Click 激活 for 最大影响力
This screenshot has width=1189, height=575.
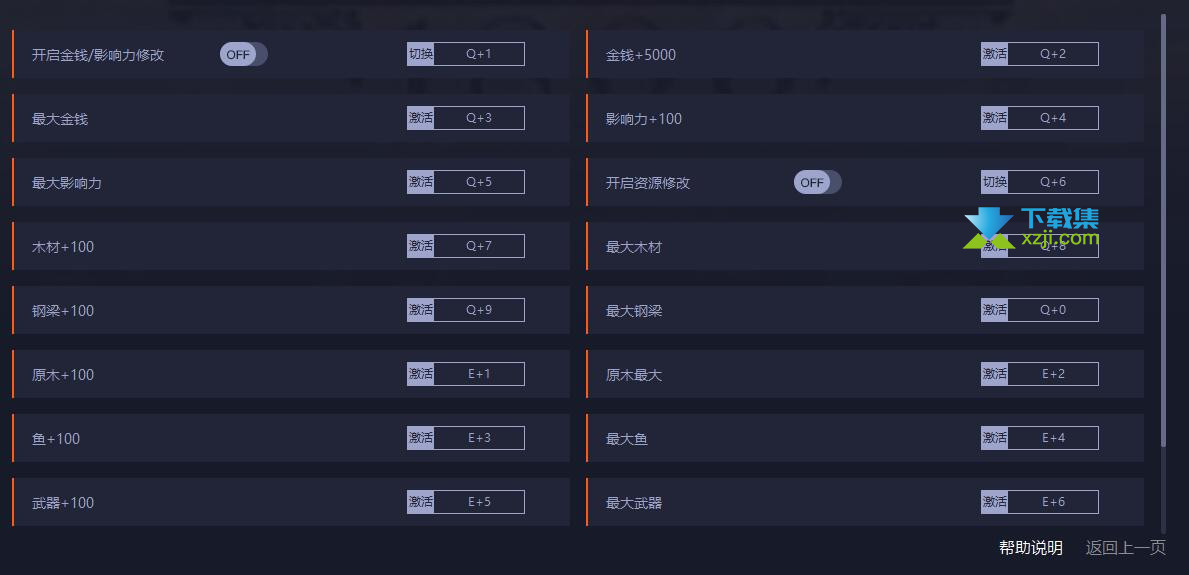421,182
